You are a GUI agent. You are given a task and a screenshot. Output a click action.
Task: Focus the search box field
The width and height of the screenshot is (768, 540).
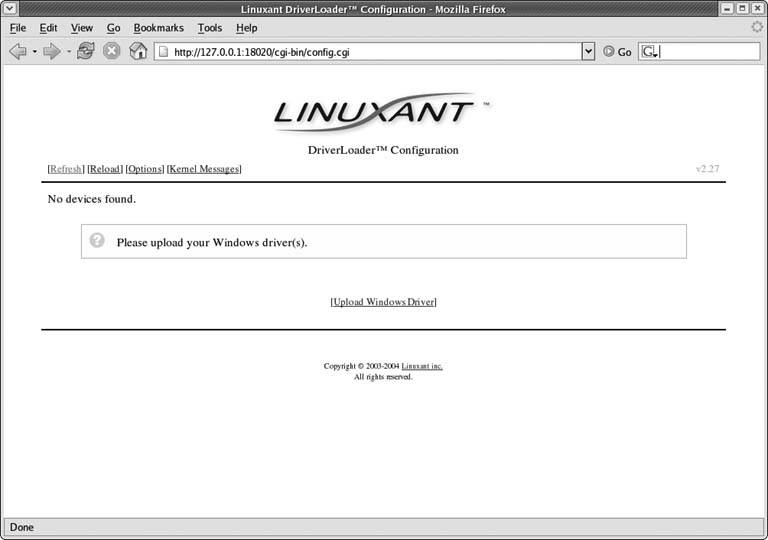tap(699, 52)
